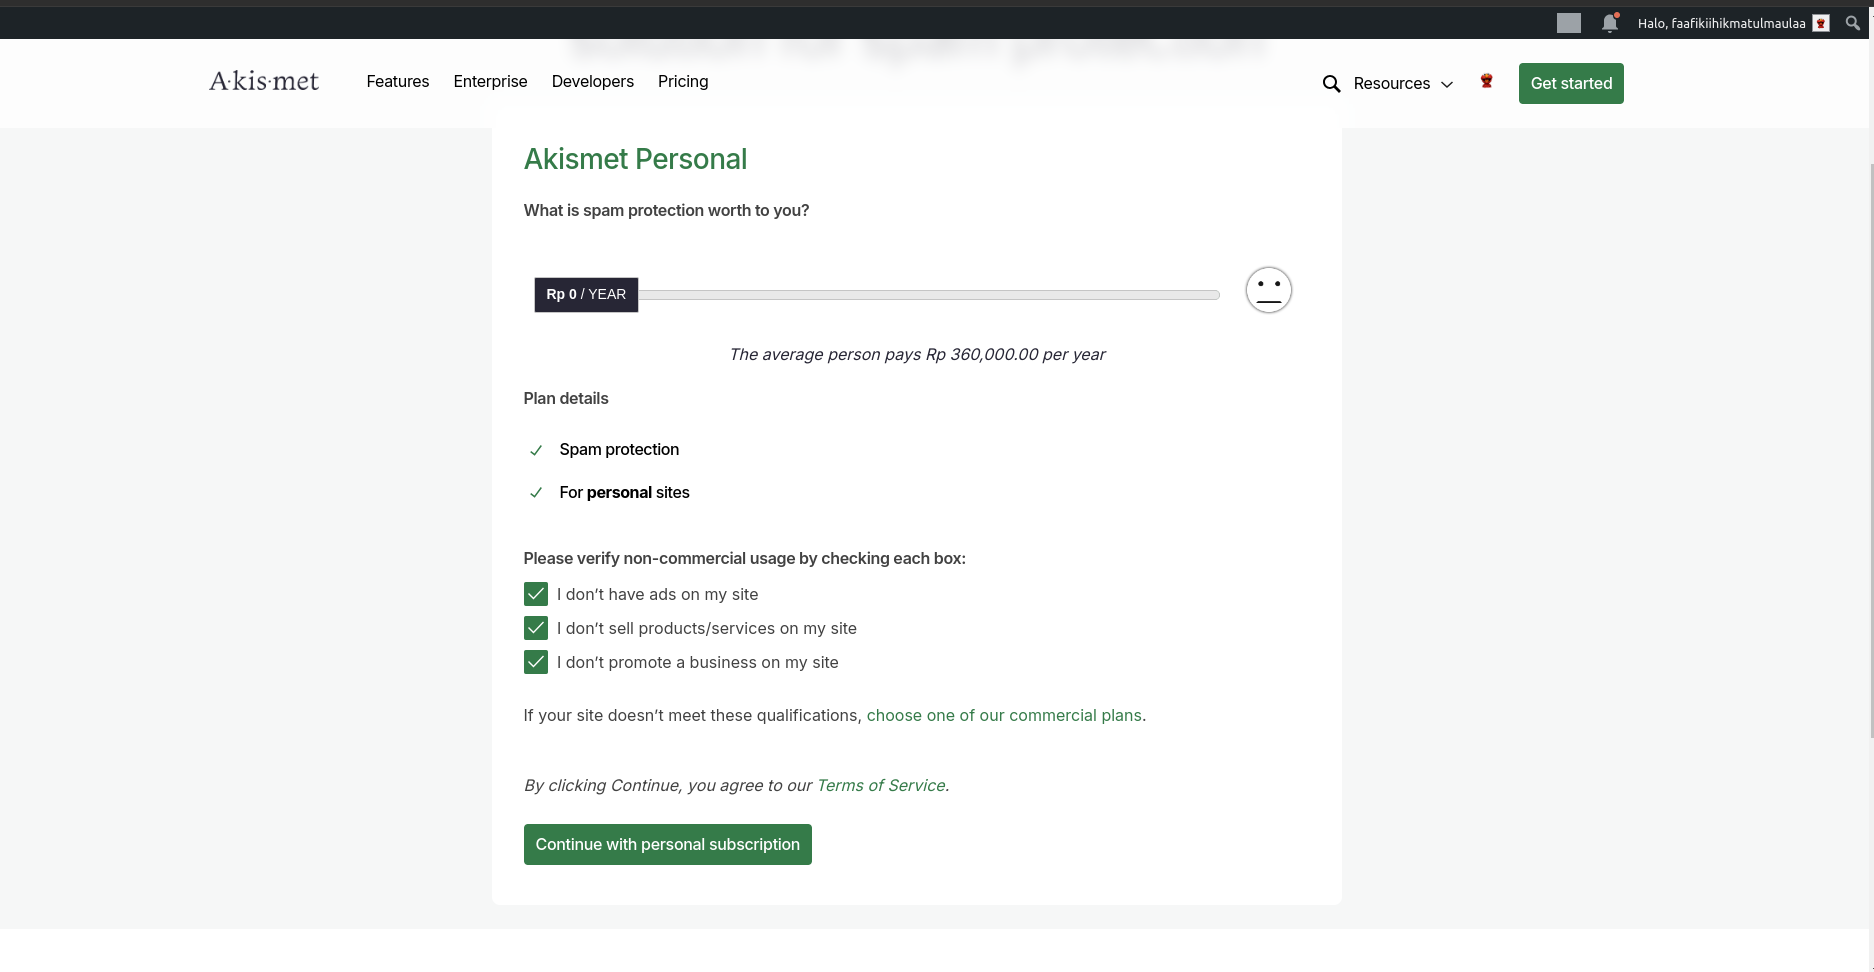This screenshot has width=1874, height=972.
Task: Click the gray reader icon in admin bar
Action: coord(1568,23)
